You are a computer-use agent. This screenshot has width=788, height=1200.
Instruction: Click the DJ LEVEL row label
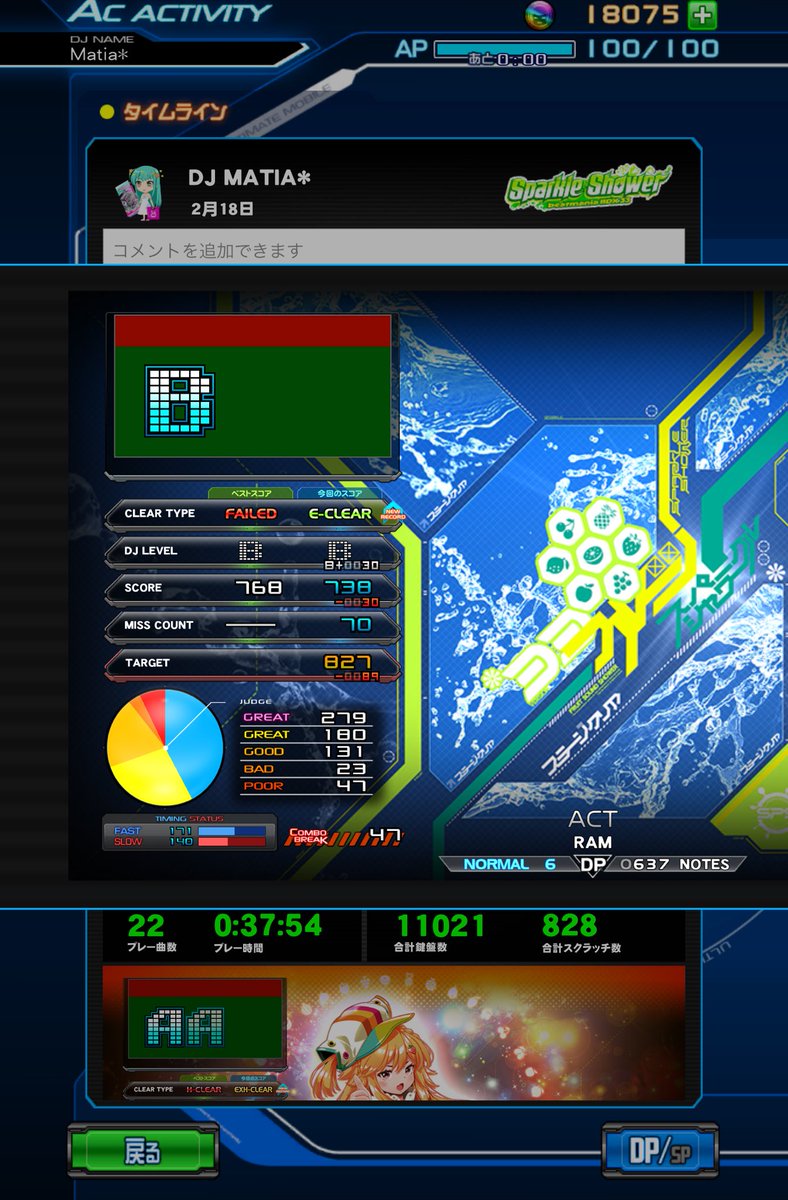[x=151, y=551]
